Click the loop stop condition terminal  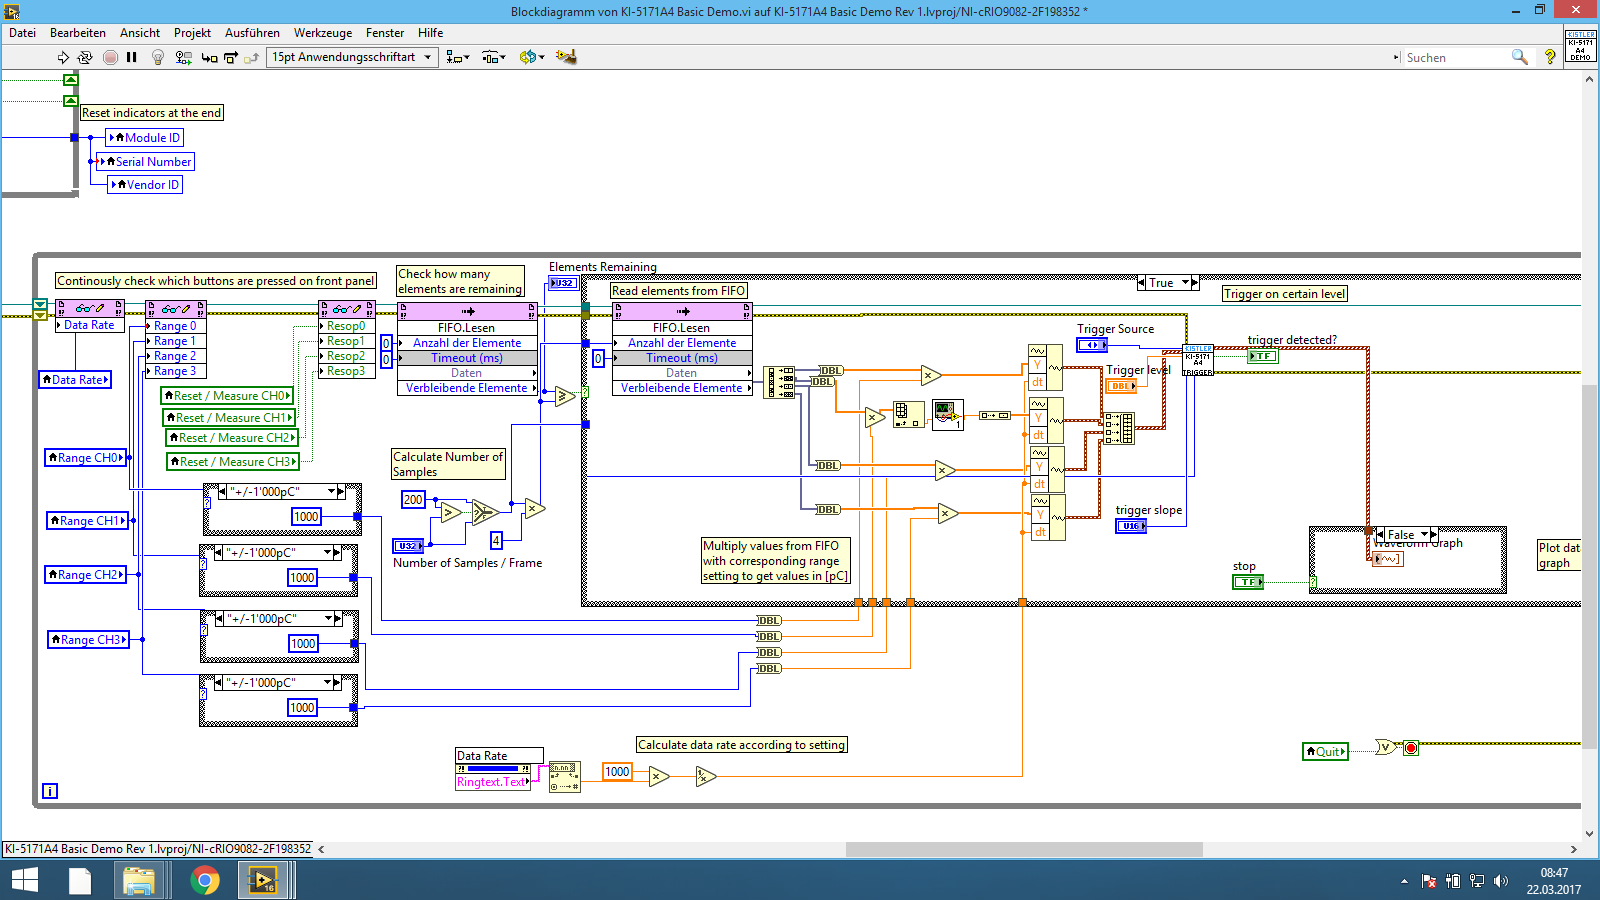(x=1411, y=748)
